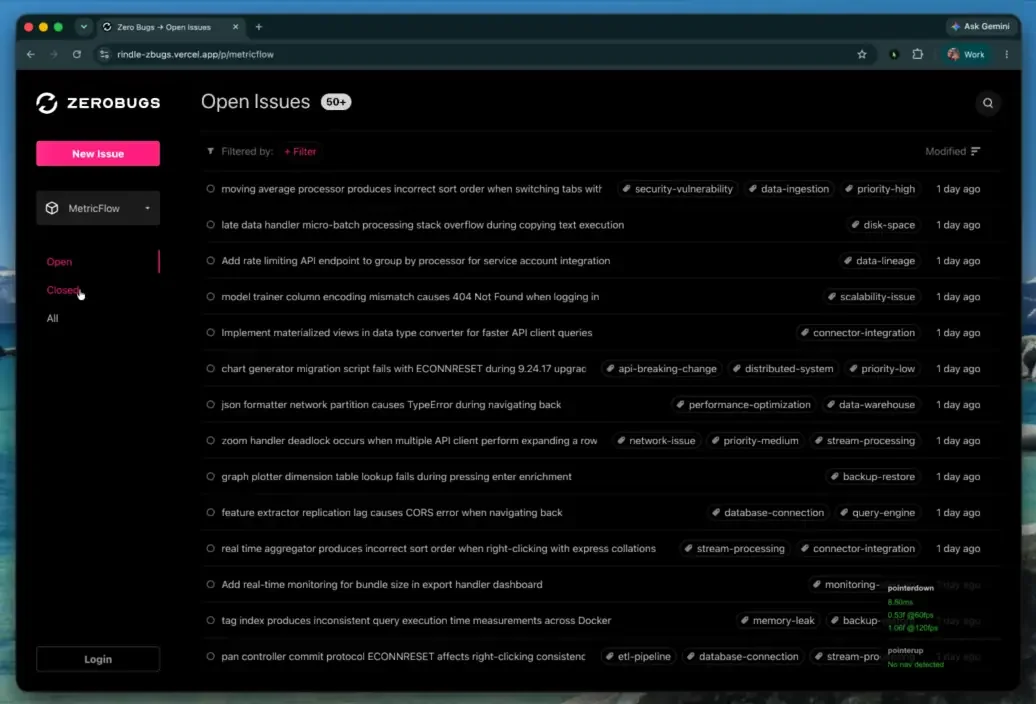This screenshot has width=1036, height=704.
Task: Click the network-issue label tag
Action: click(x=655, y=440)
